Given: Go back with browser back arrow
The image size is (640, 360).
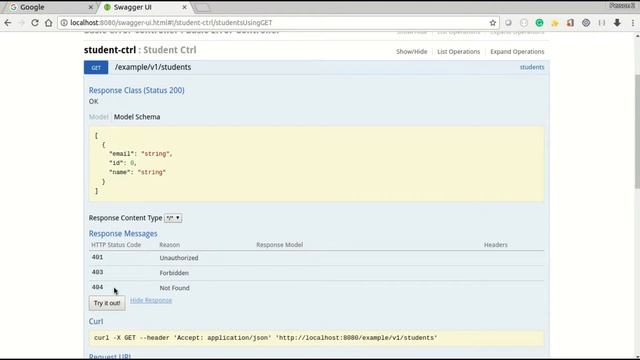Looking at the screenshot, I should (8, 23).
